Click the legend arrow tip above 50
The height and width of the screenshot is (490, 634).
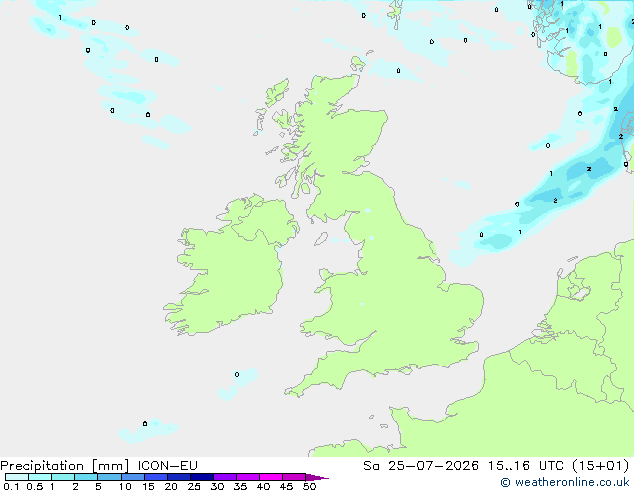(x=317, y=477)
